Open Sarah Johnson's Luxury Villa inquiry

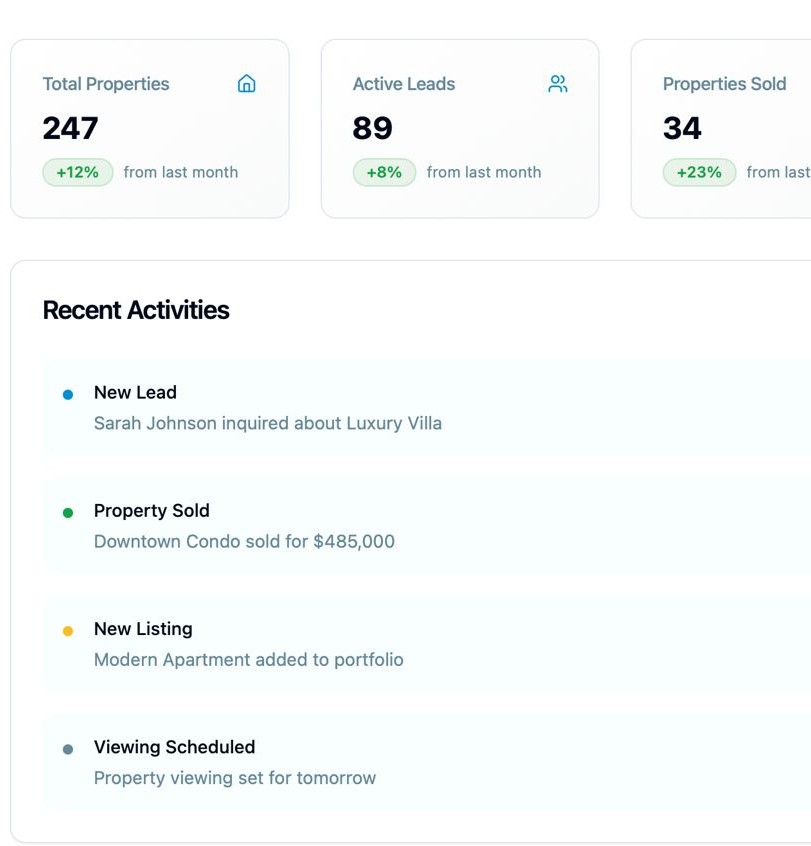pyautogui.click(x=268, y=423)
